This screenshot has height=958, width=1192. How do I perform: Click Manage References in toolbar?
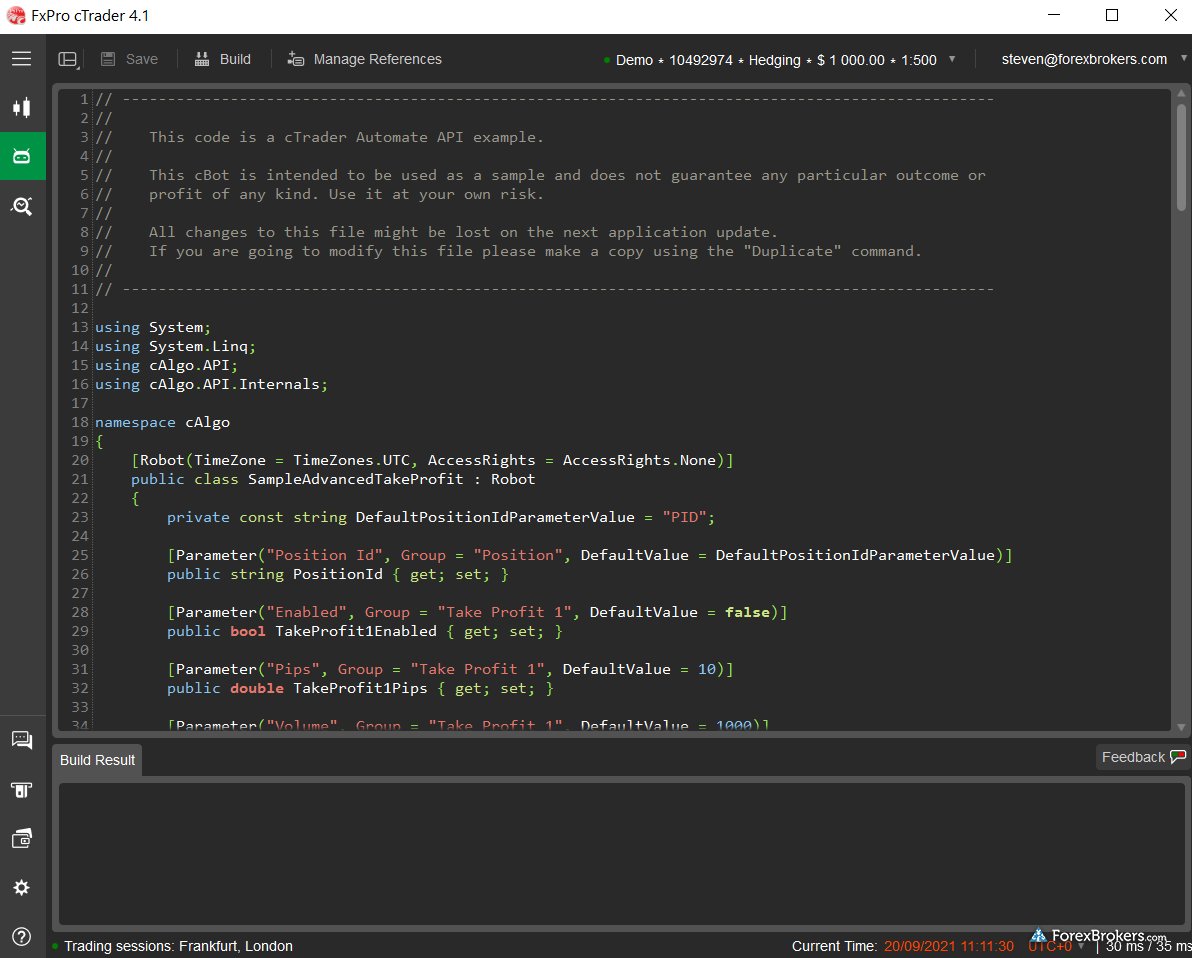tap(365, 60)
